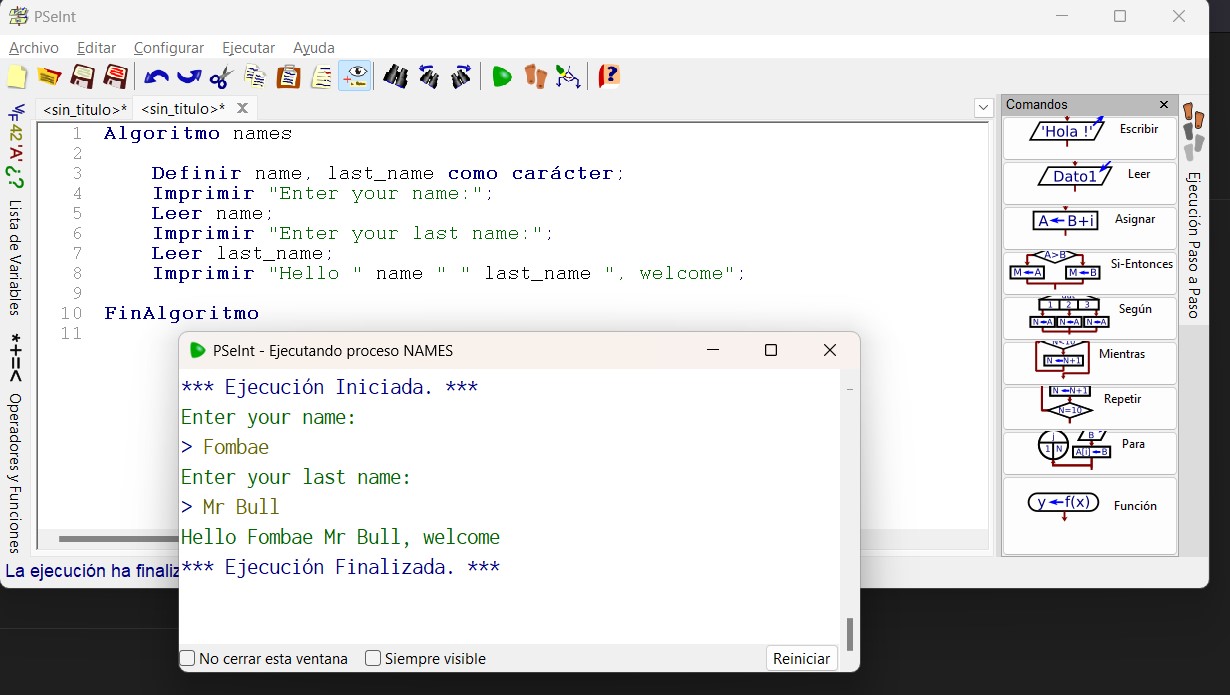
Task: Redo the last undone edit
Action: (189, 77)
